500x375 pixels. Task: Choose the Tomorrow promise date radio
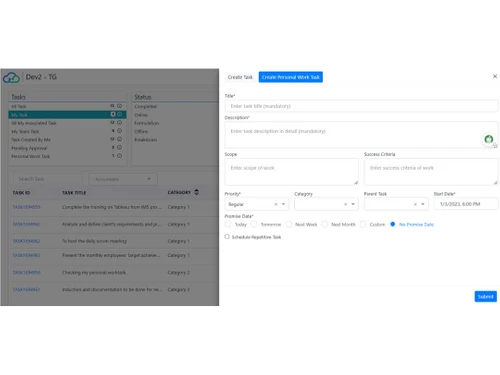coord(254,224)
